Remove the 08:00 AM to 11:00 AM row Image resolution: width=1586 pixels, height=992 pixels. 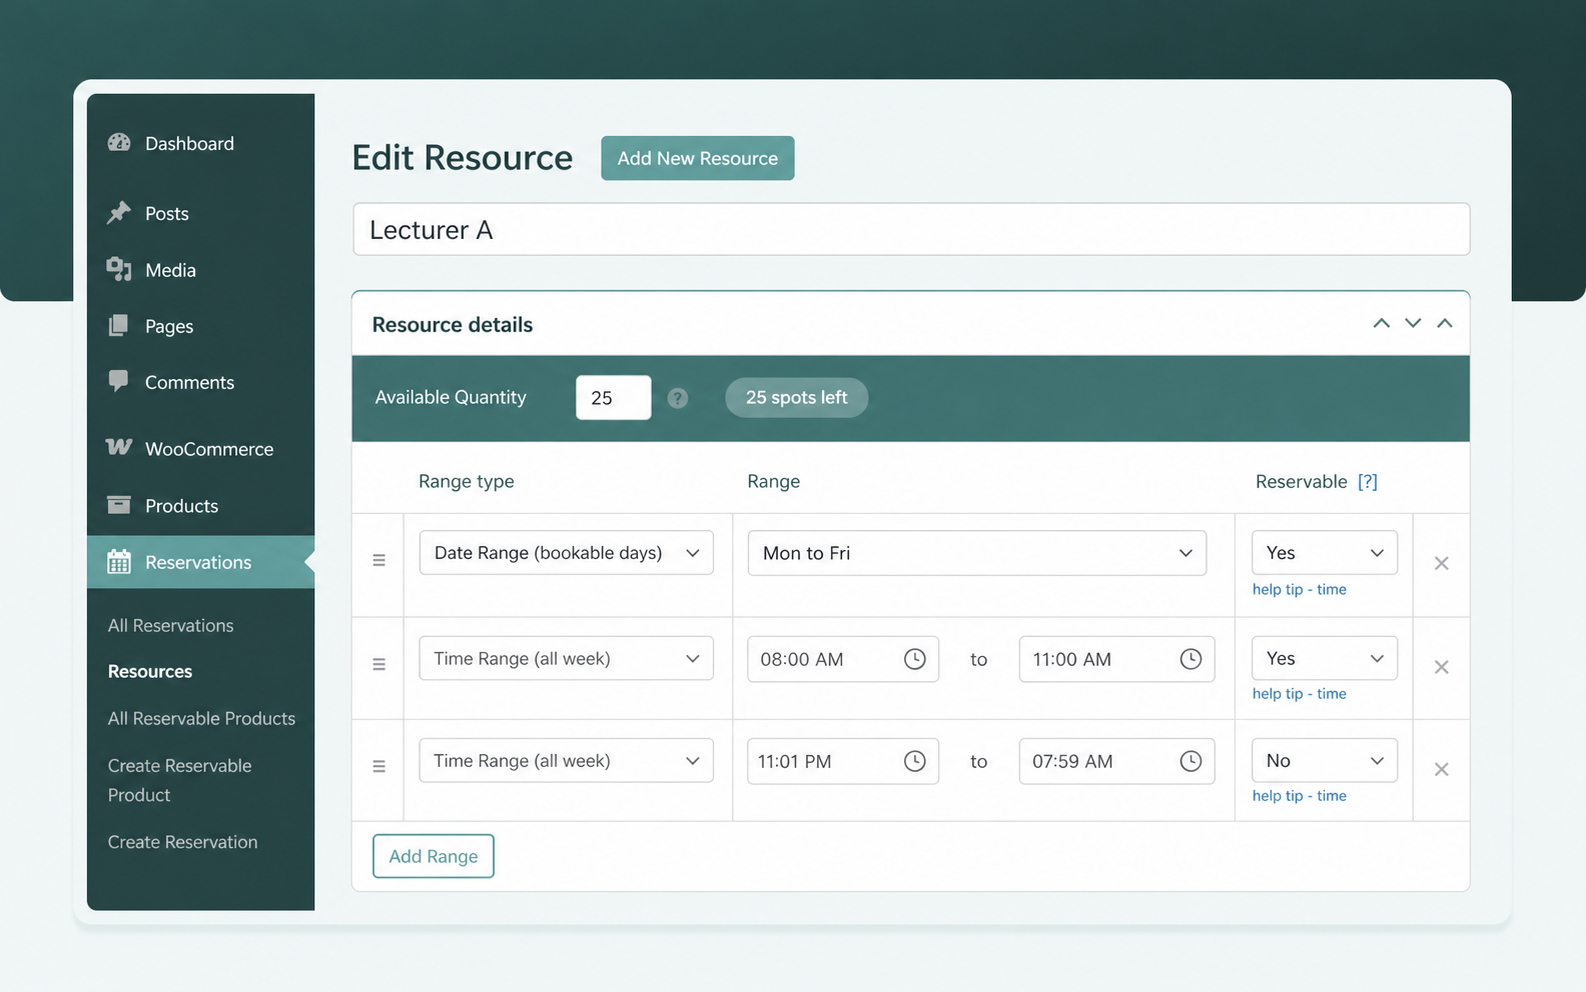[1441, 667]
